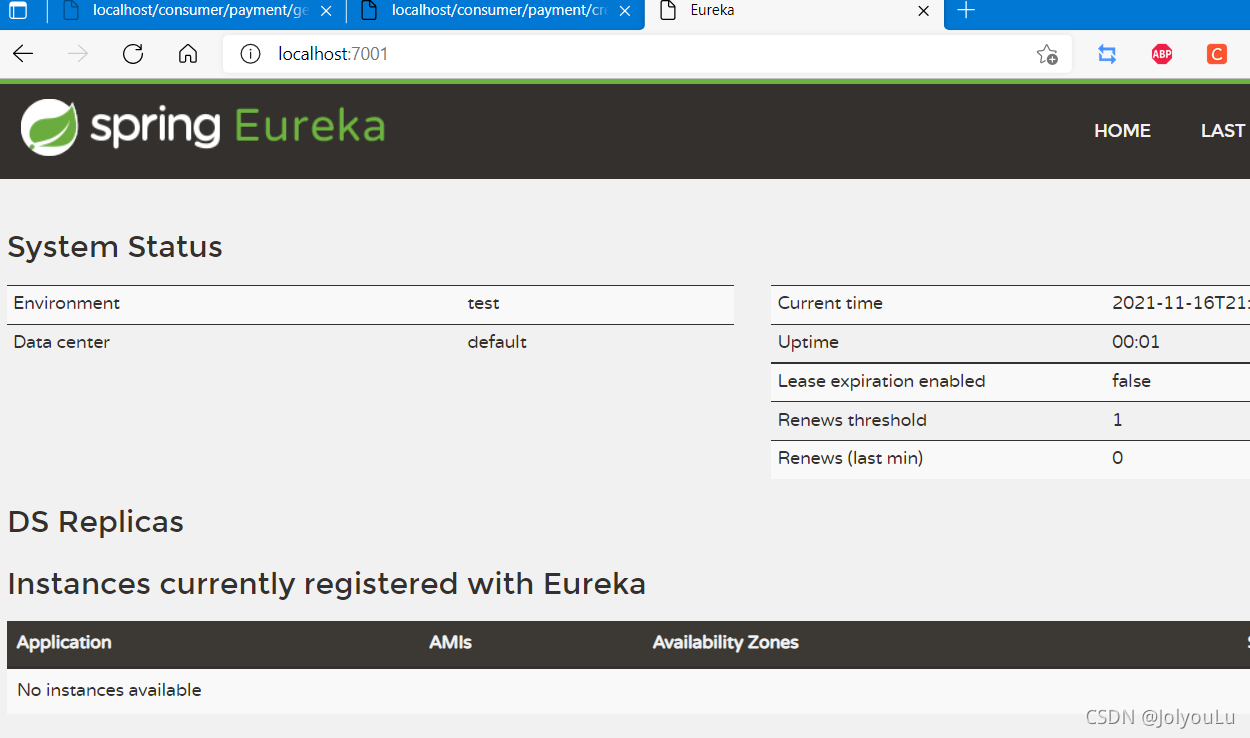The height and width of the screenshot is (738, 1250).
Task: Select the Renews threshold value 1
Action: click(1117, 420)
